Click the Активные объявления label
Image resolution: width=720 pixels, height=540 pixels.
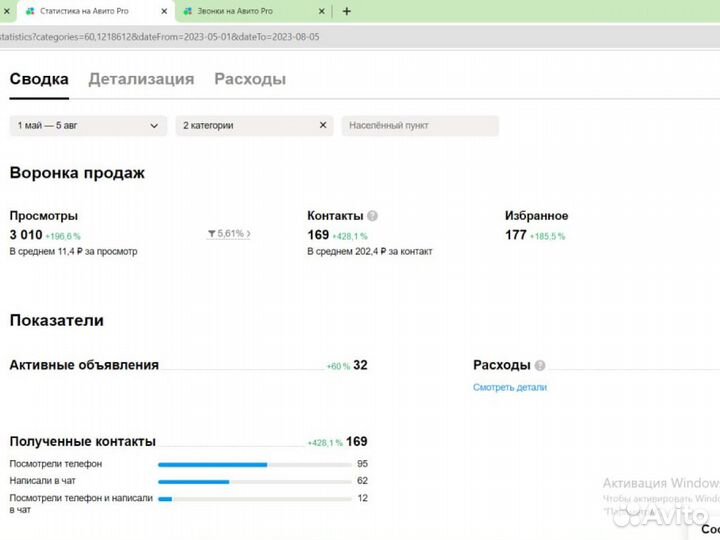[x=84, y=365]
